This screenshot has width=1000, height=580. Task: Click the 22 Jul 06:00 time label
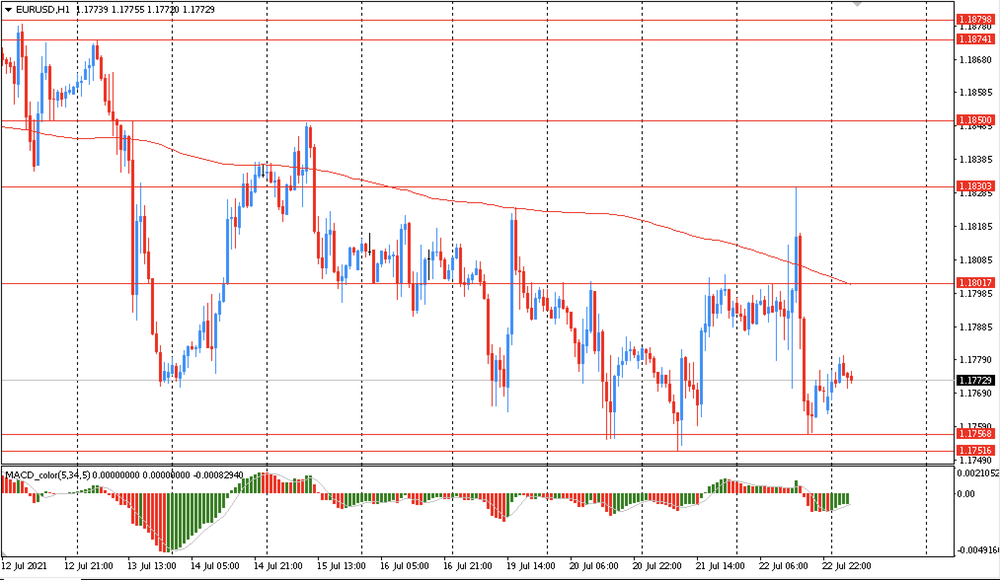pyautogui.click(x=783, y=566)
